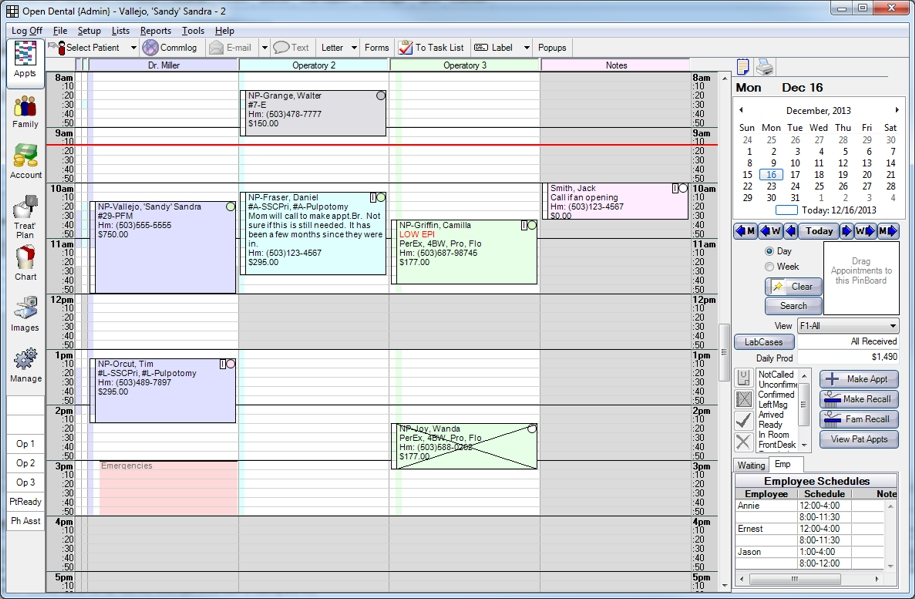The width and height of the screenshot is (915, 599).
Task: Click the Search button
Action: point(794,306)
